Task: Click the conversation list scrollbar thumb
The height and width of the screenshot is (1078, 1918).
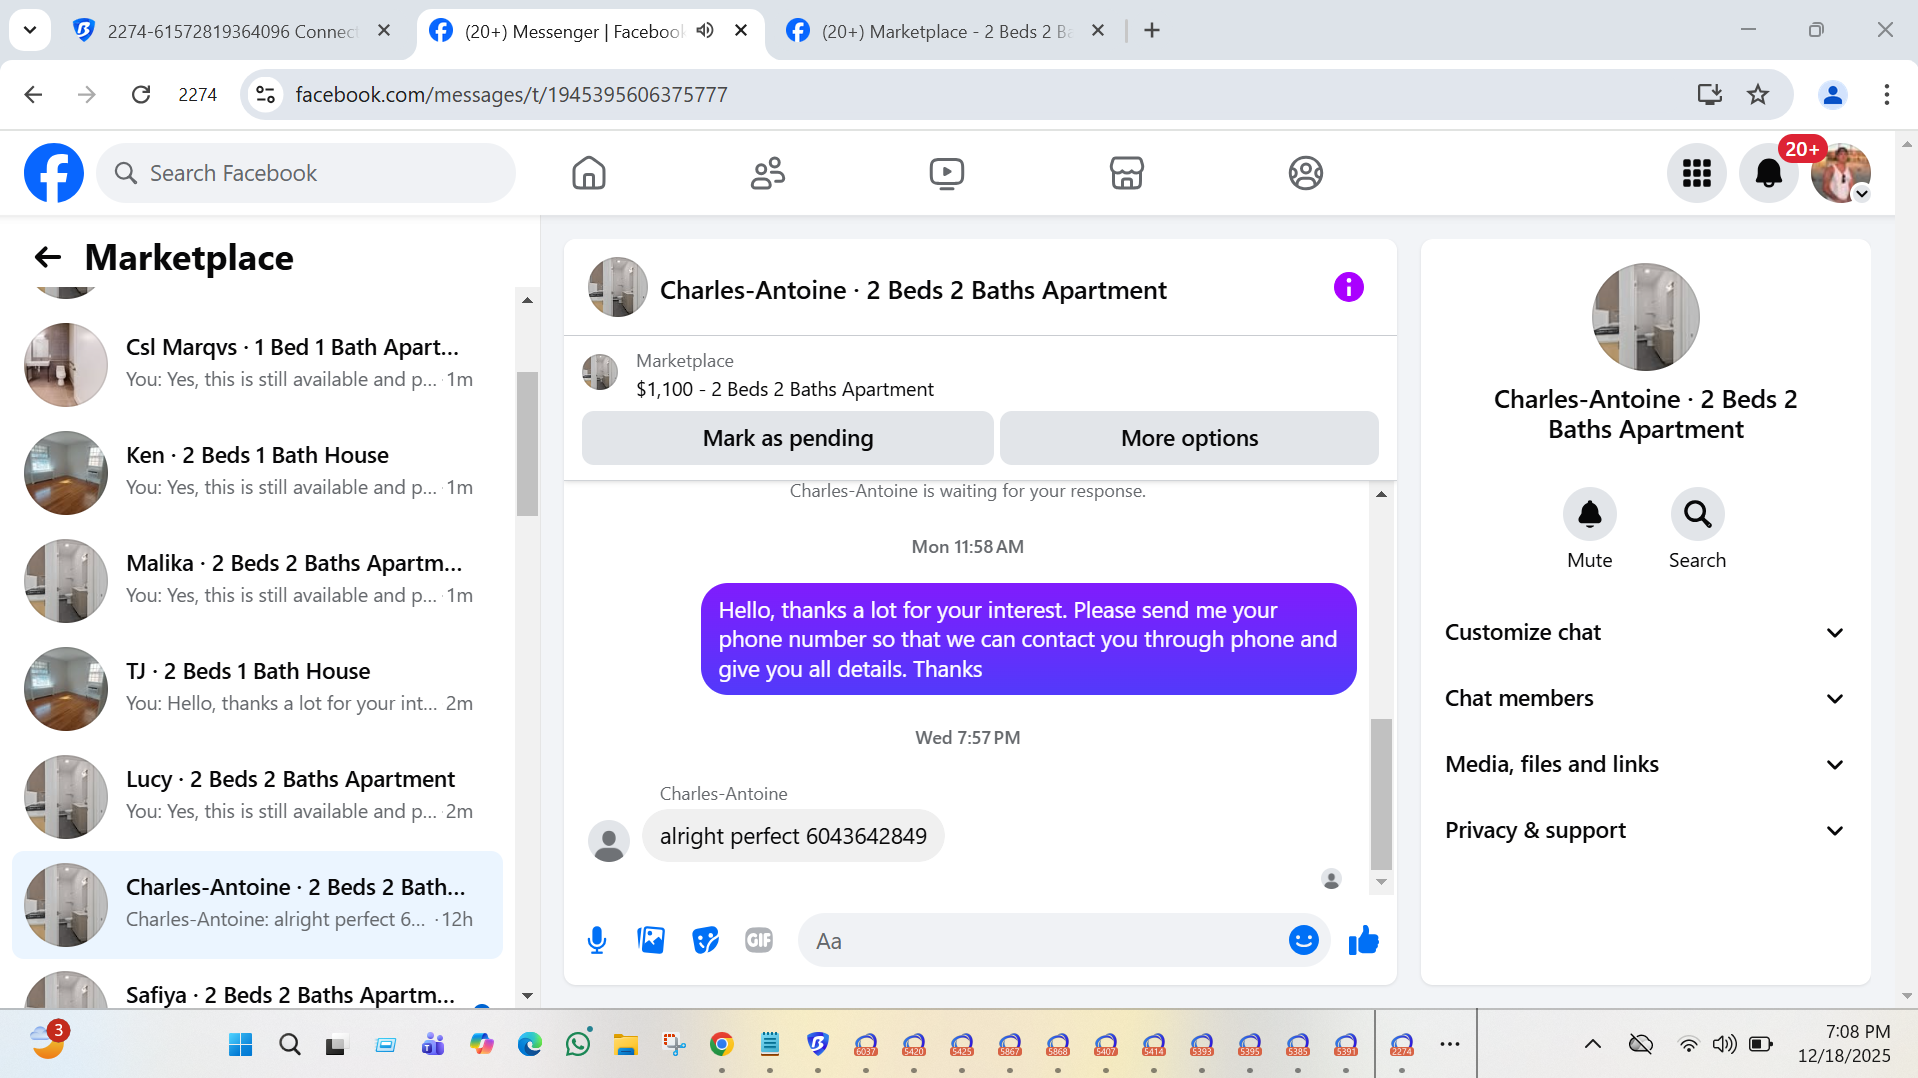Action: [527, 443]
